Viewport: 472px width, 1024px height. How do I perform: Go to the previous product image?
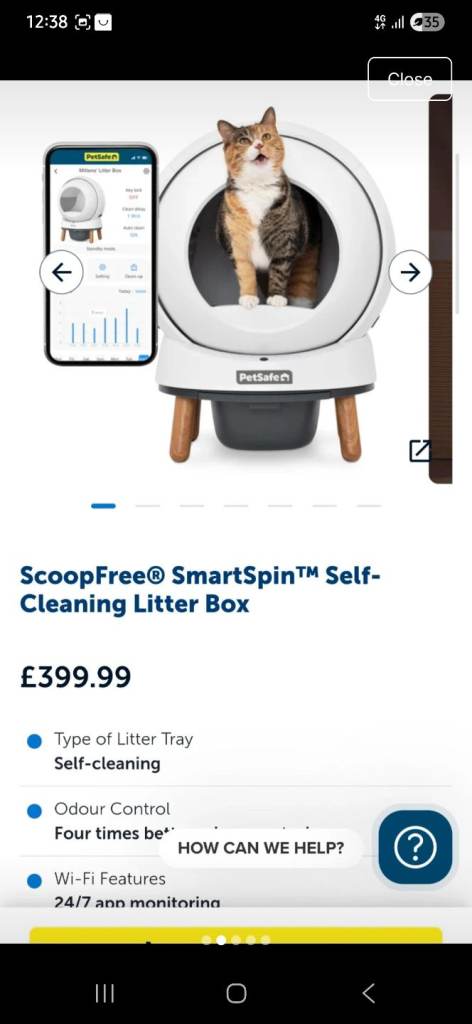[61, 272]
